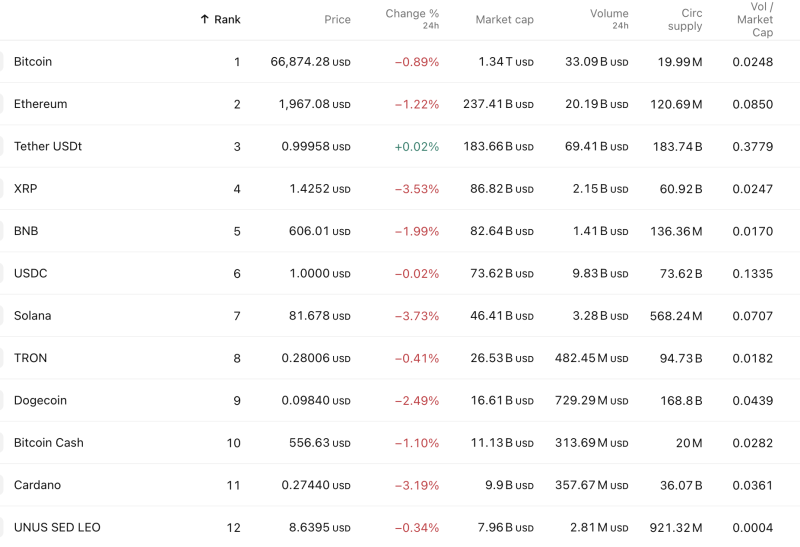Viewport: 800px width, 547px height.
Task: Sort by Volume 24h column header
Action: click(609, 19)
